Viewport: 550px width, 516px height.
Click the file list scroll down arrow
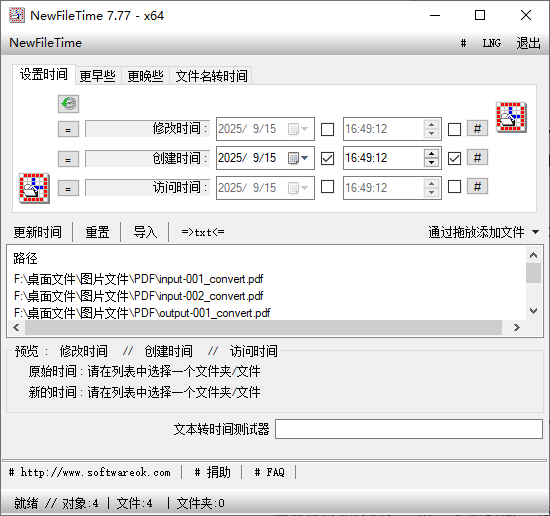click(x=534, y=311)
